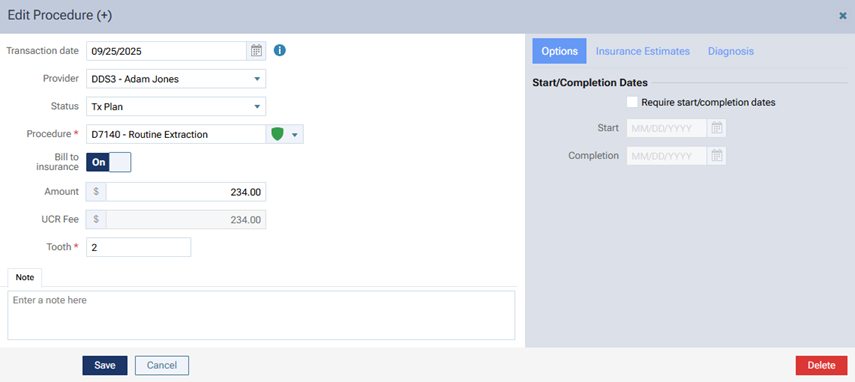
Task: Click the Bill to insurance label
Action: coord(57,162)
